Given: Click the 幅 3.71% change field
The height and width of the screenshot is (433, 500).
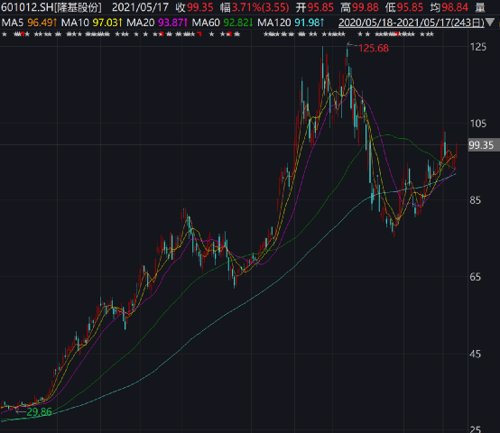Looking at the screenshot, I should (254, 7).
